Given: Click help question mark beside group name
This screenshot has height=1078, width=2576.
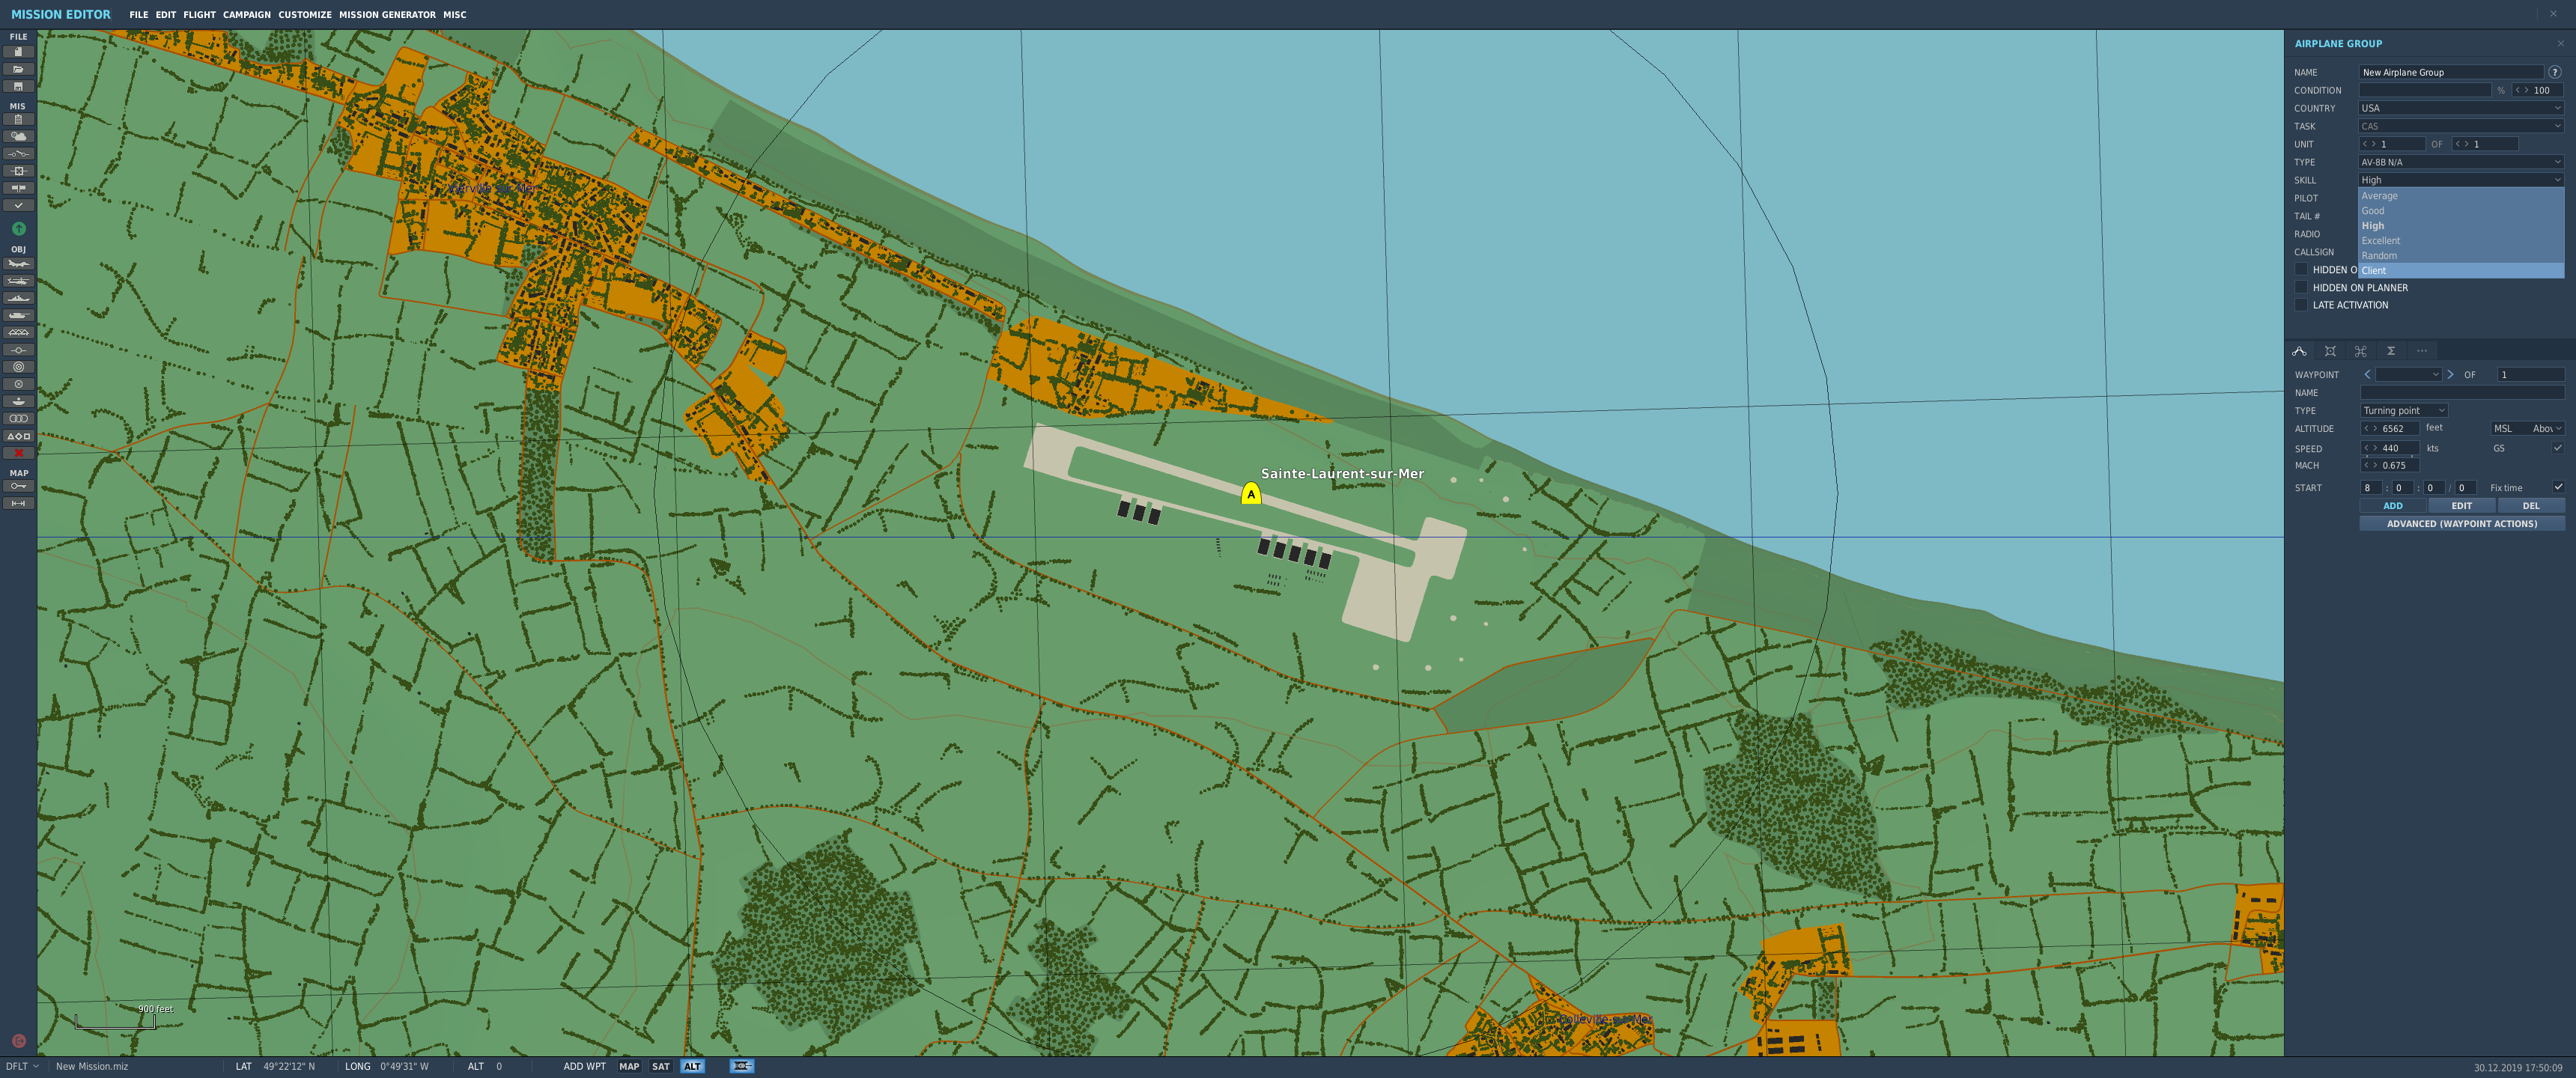Looking at the screenshot, I should click(x=2554, y=72).
